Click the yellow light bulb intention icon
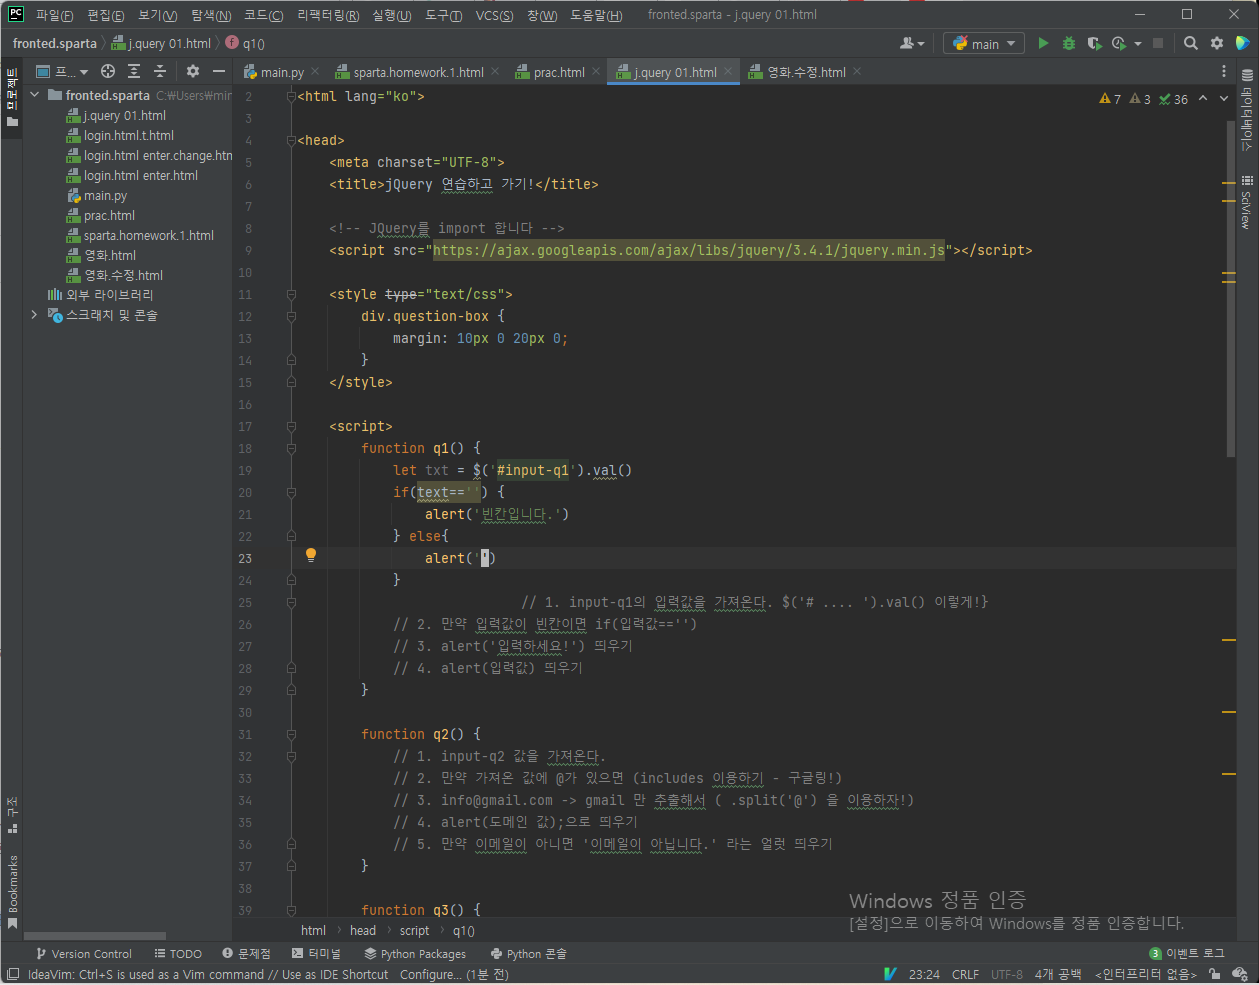Viewport: 1259px width, 985px height. 311,555
